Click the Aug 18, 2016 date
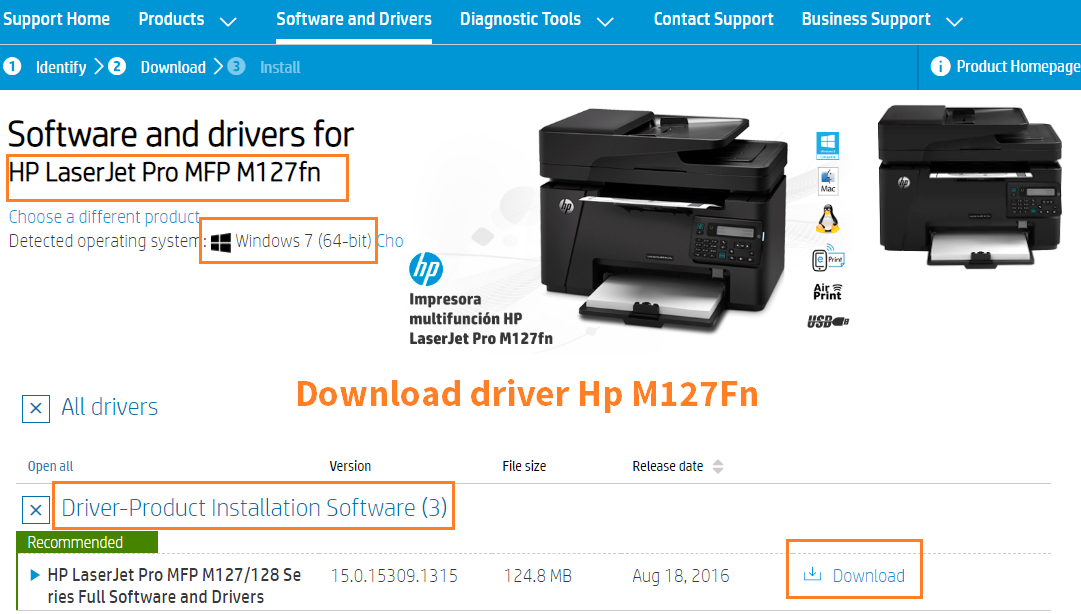Image resolution: width=1081 pixels, height=614 pixels. coord(680,576)
